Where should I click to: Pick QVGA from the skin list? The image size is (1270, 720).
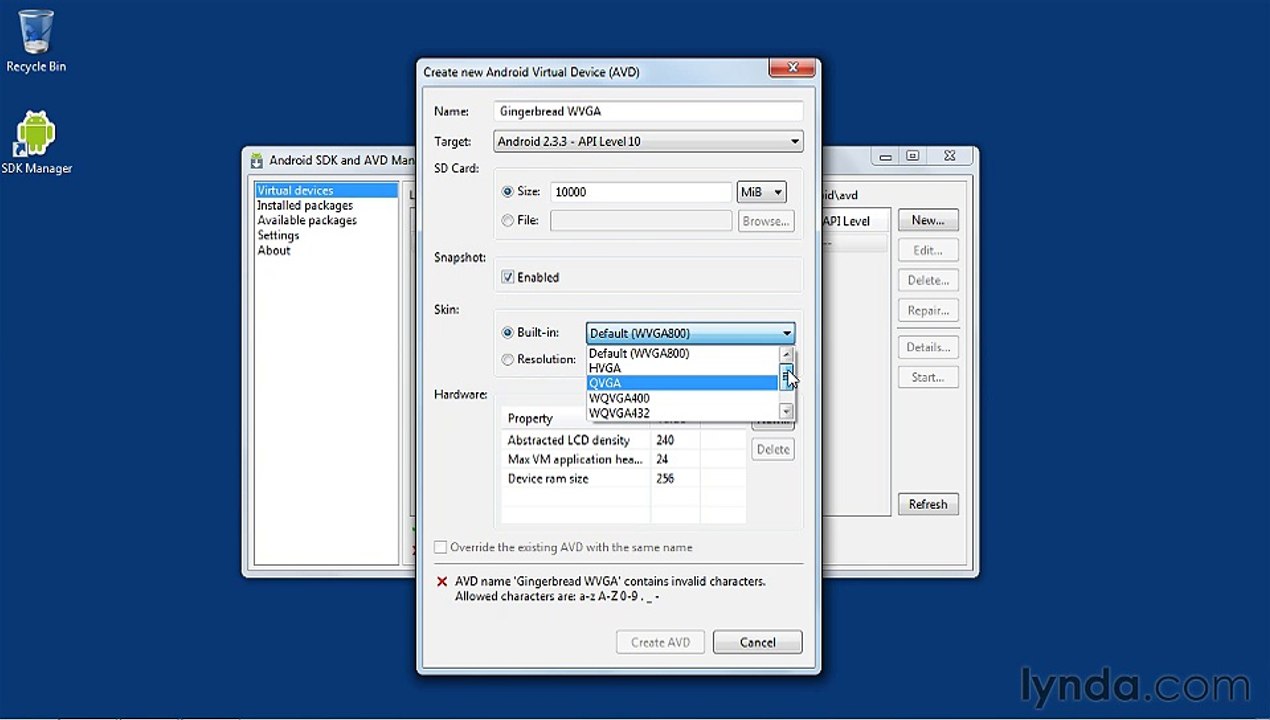point(682,383)
